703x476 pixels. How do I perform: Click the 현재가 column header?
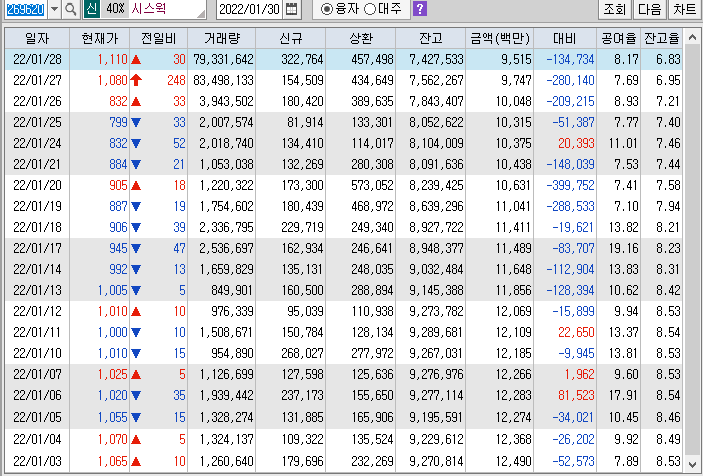tap(100, 39)
